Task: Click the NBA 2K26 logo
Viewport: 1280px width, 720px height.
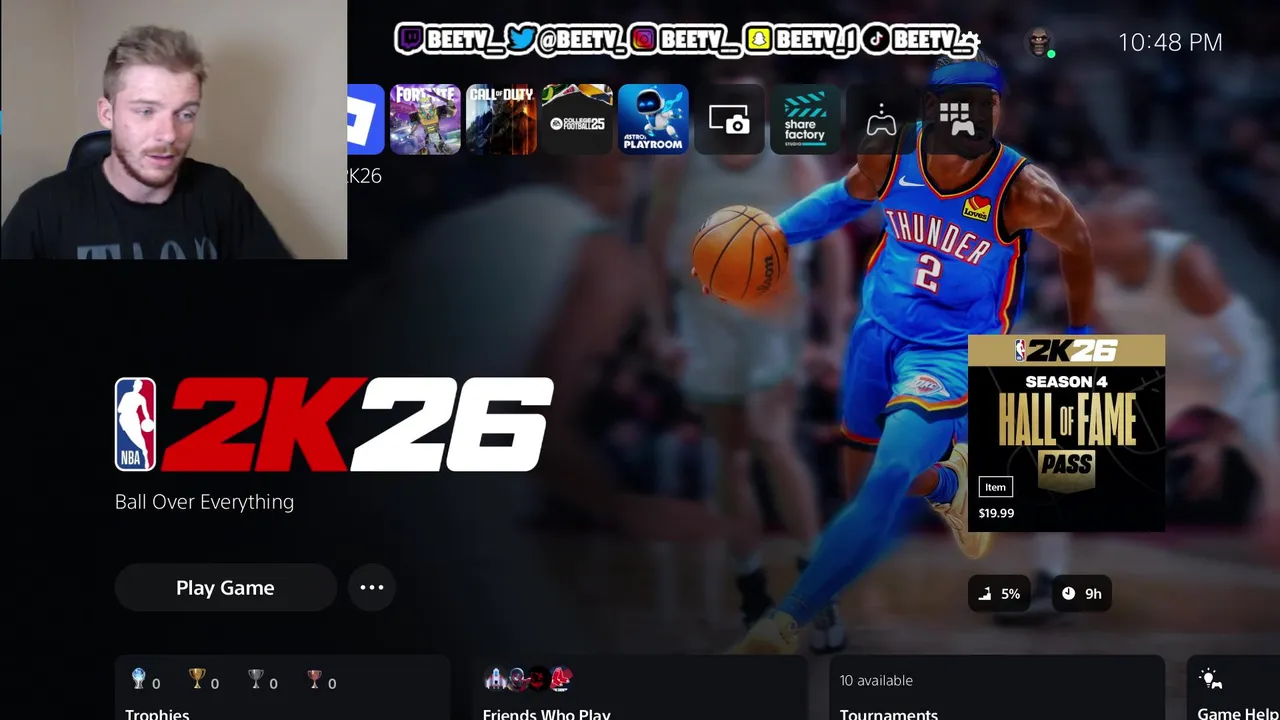Action: pos(334,424)
